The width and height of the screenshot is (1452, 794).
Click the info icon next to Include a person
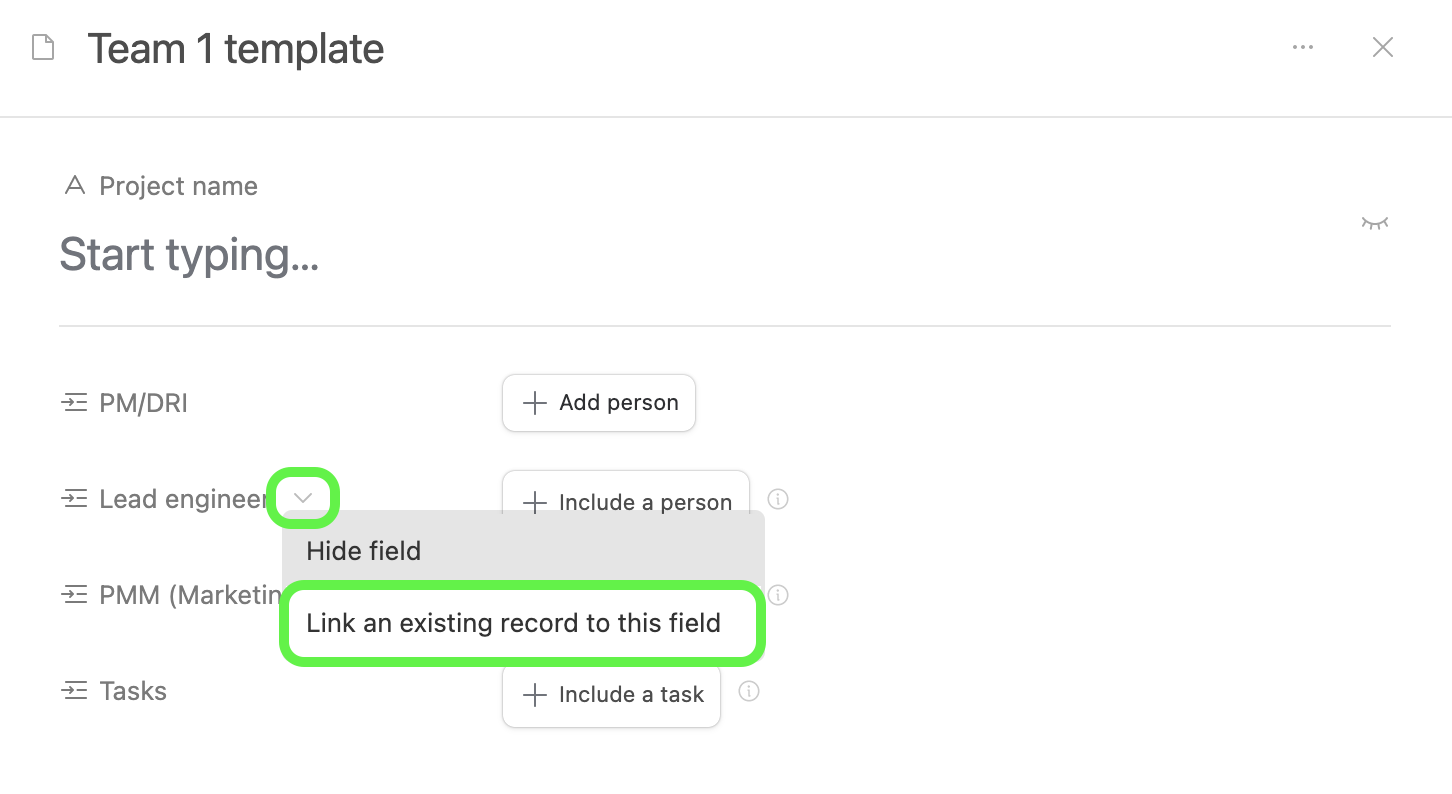778,499
